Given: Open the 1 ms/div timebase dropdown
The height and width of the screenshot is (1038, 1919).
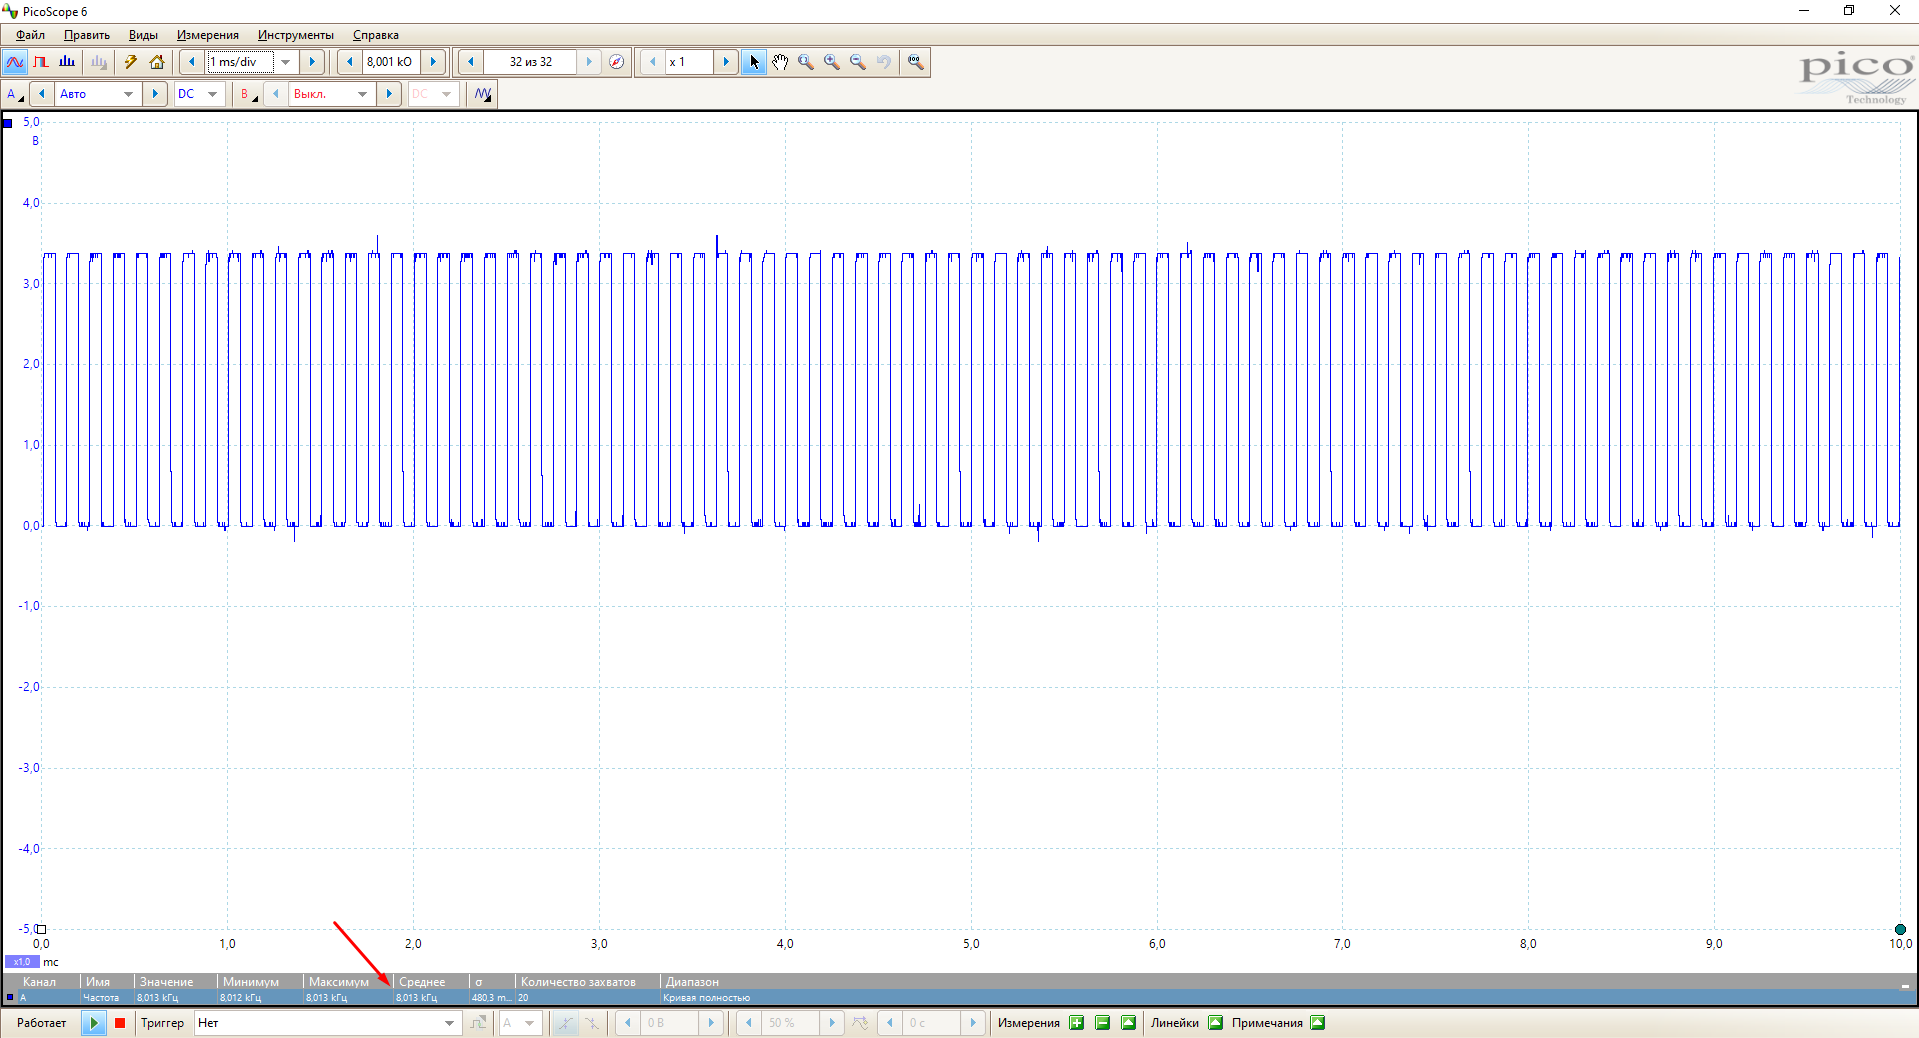Looking at the screenshot, I should point(286,62).
